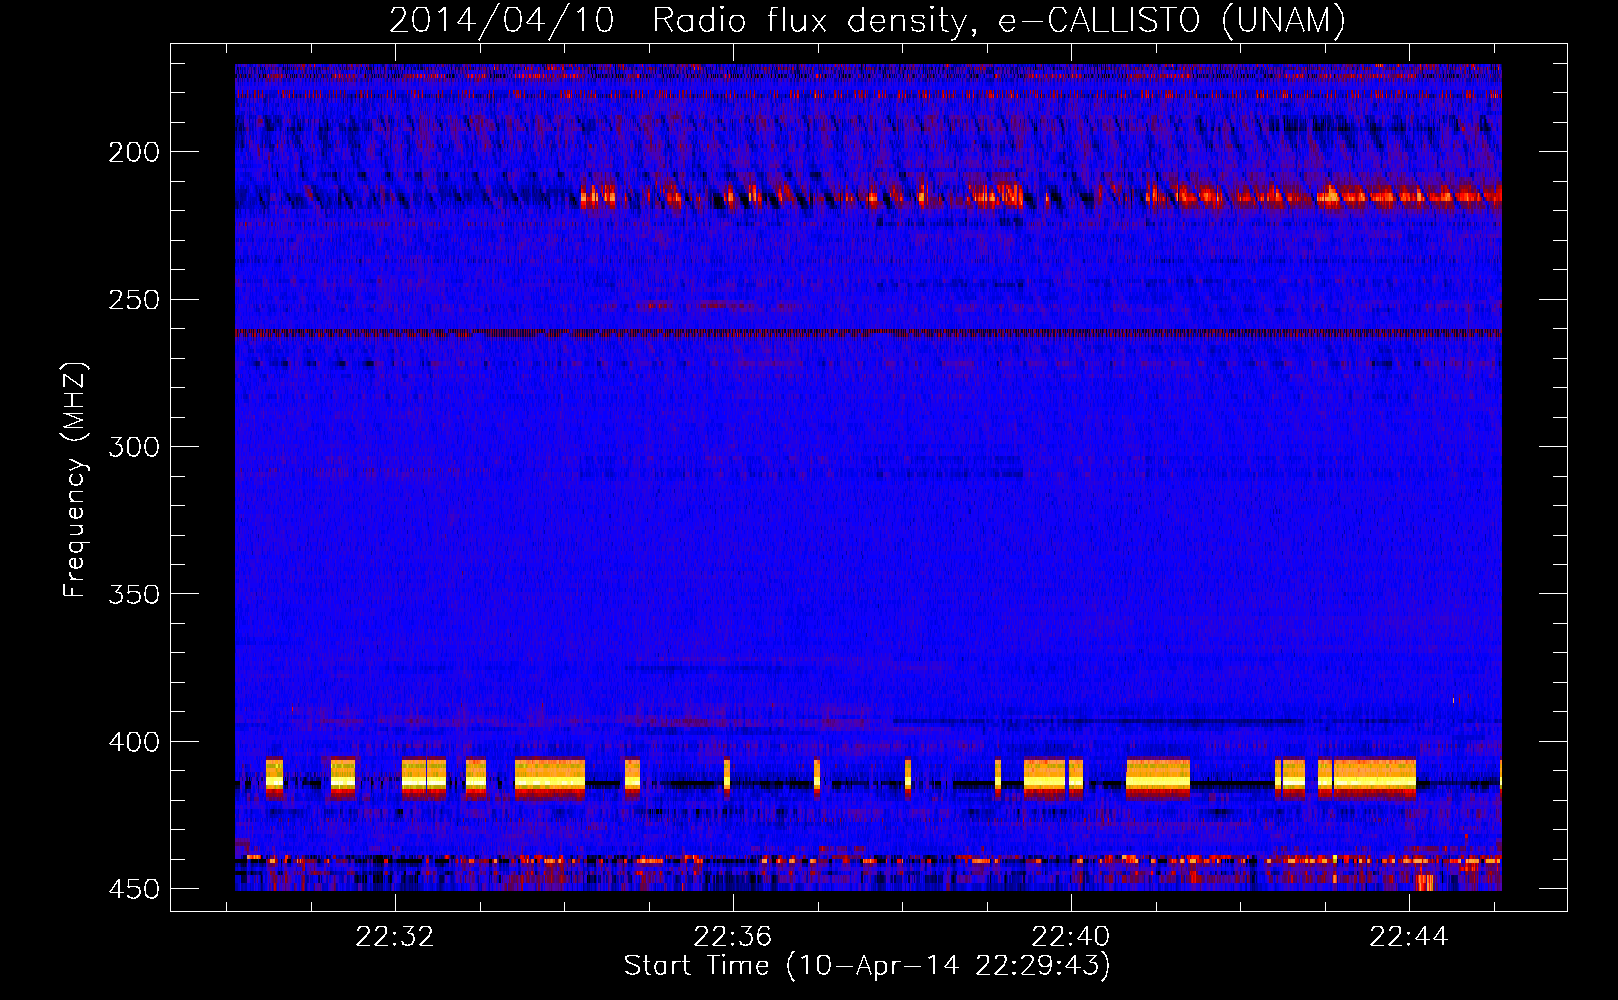The image size is (1618, 1000).
Task: Click the 22:44 time tick label
Action: (1409, 936)
